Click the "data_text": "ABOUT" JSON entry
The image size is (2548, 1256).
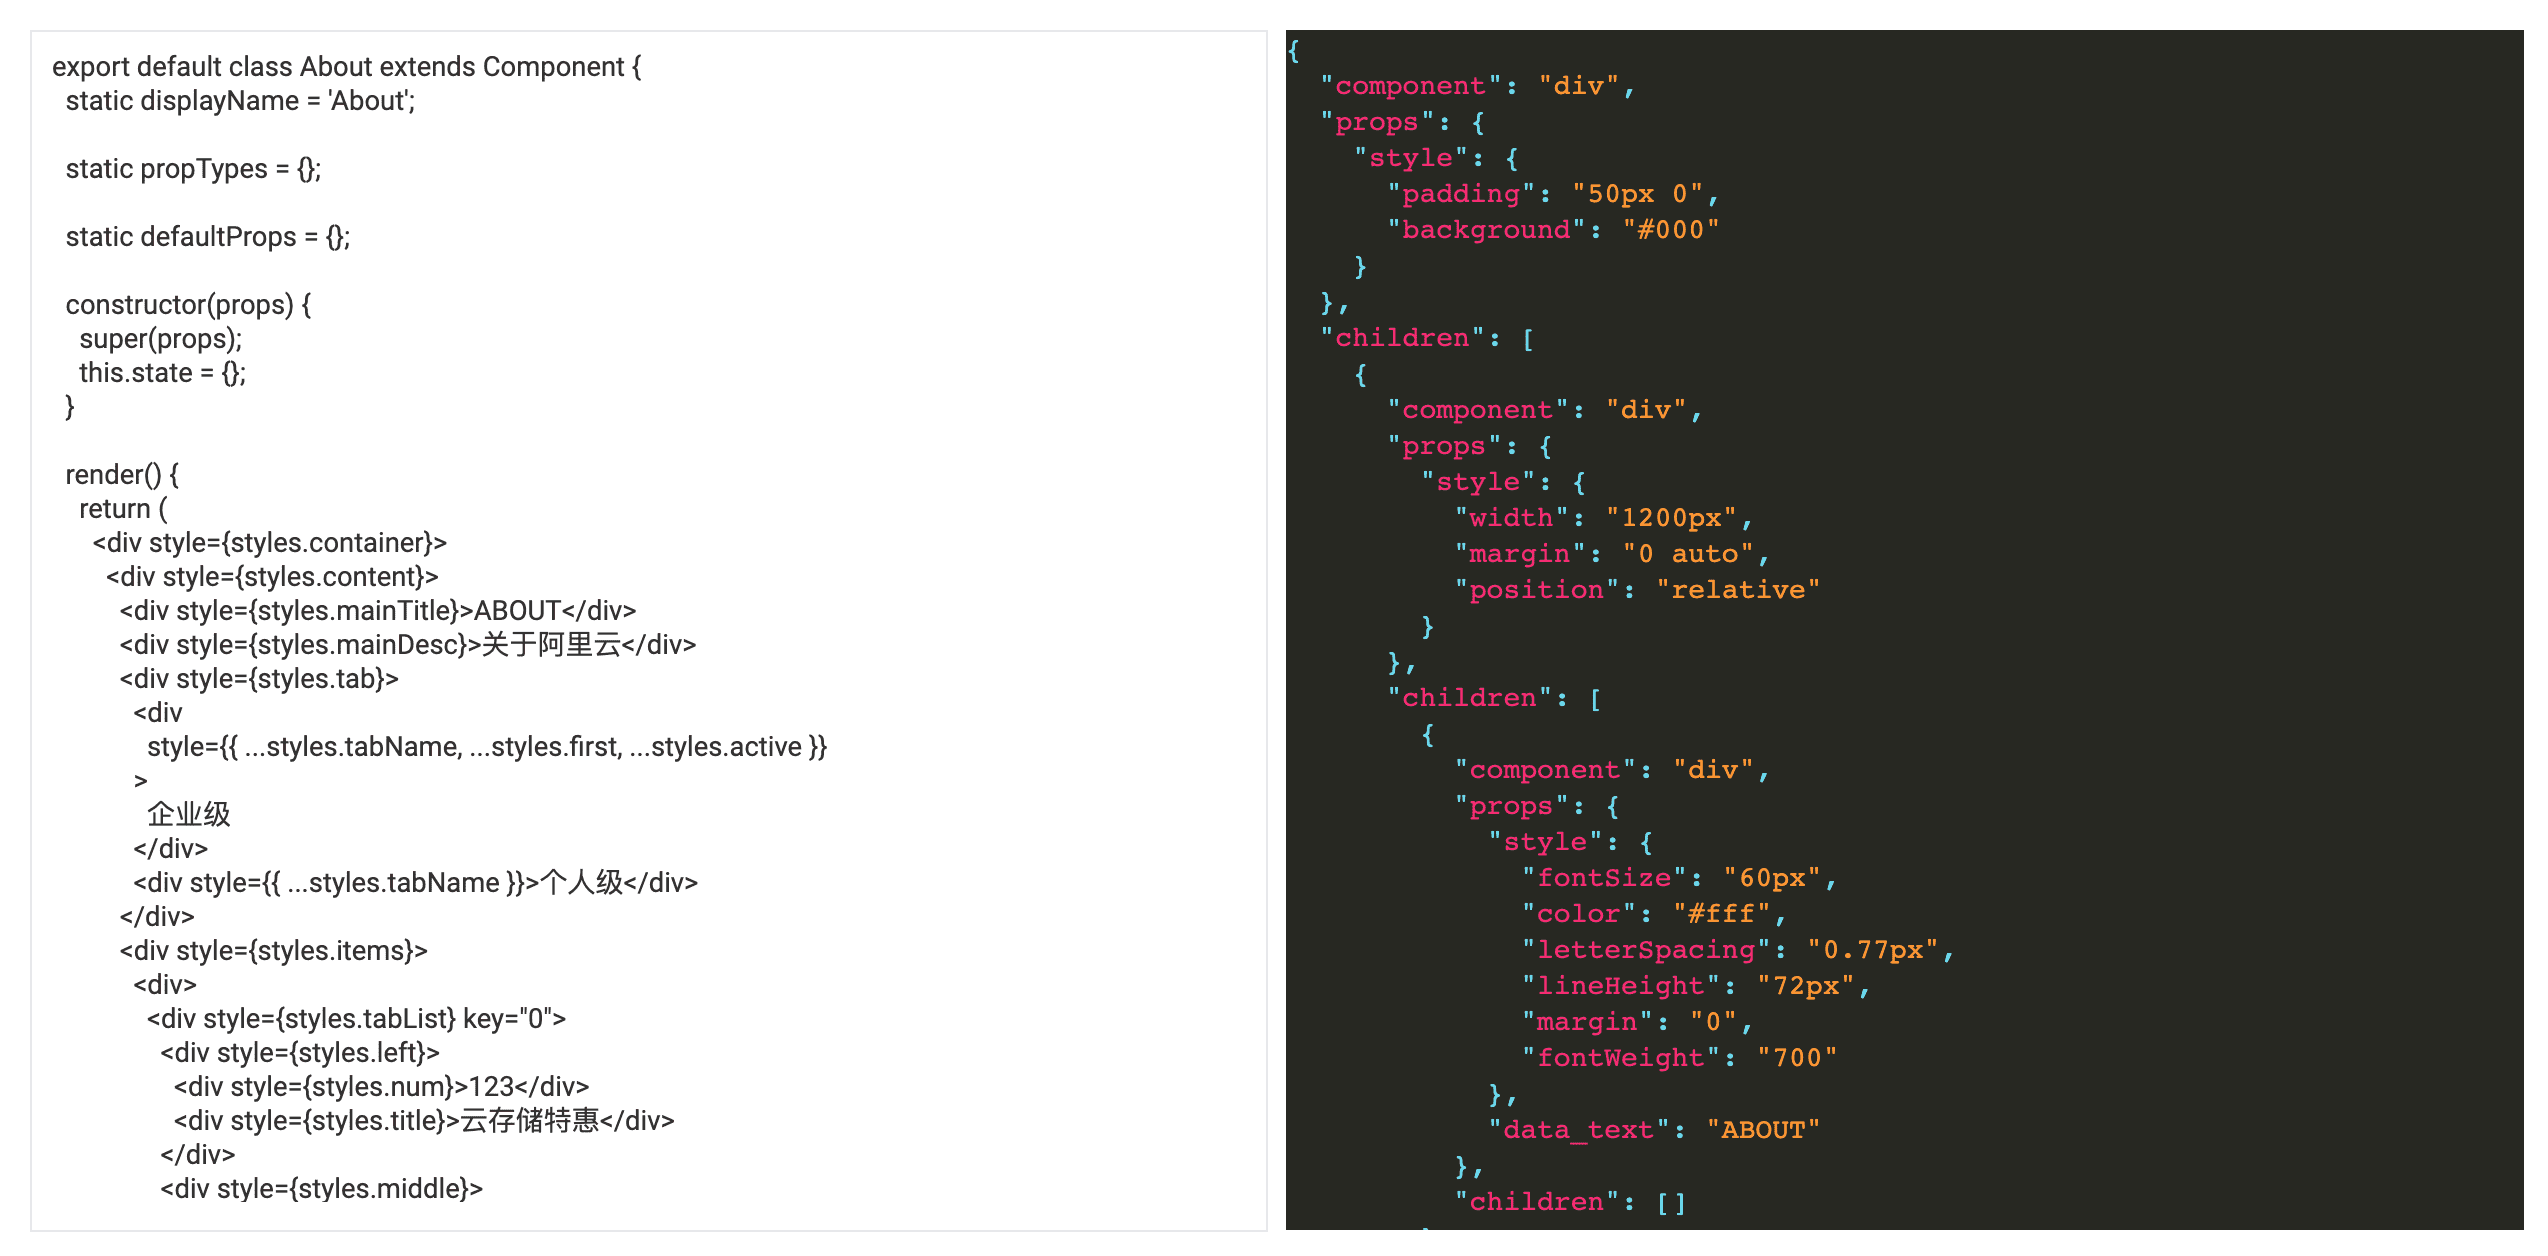click(1654, 1130)
